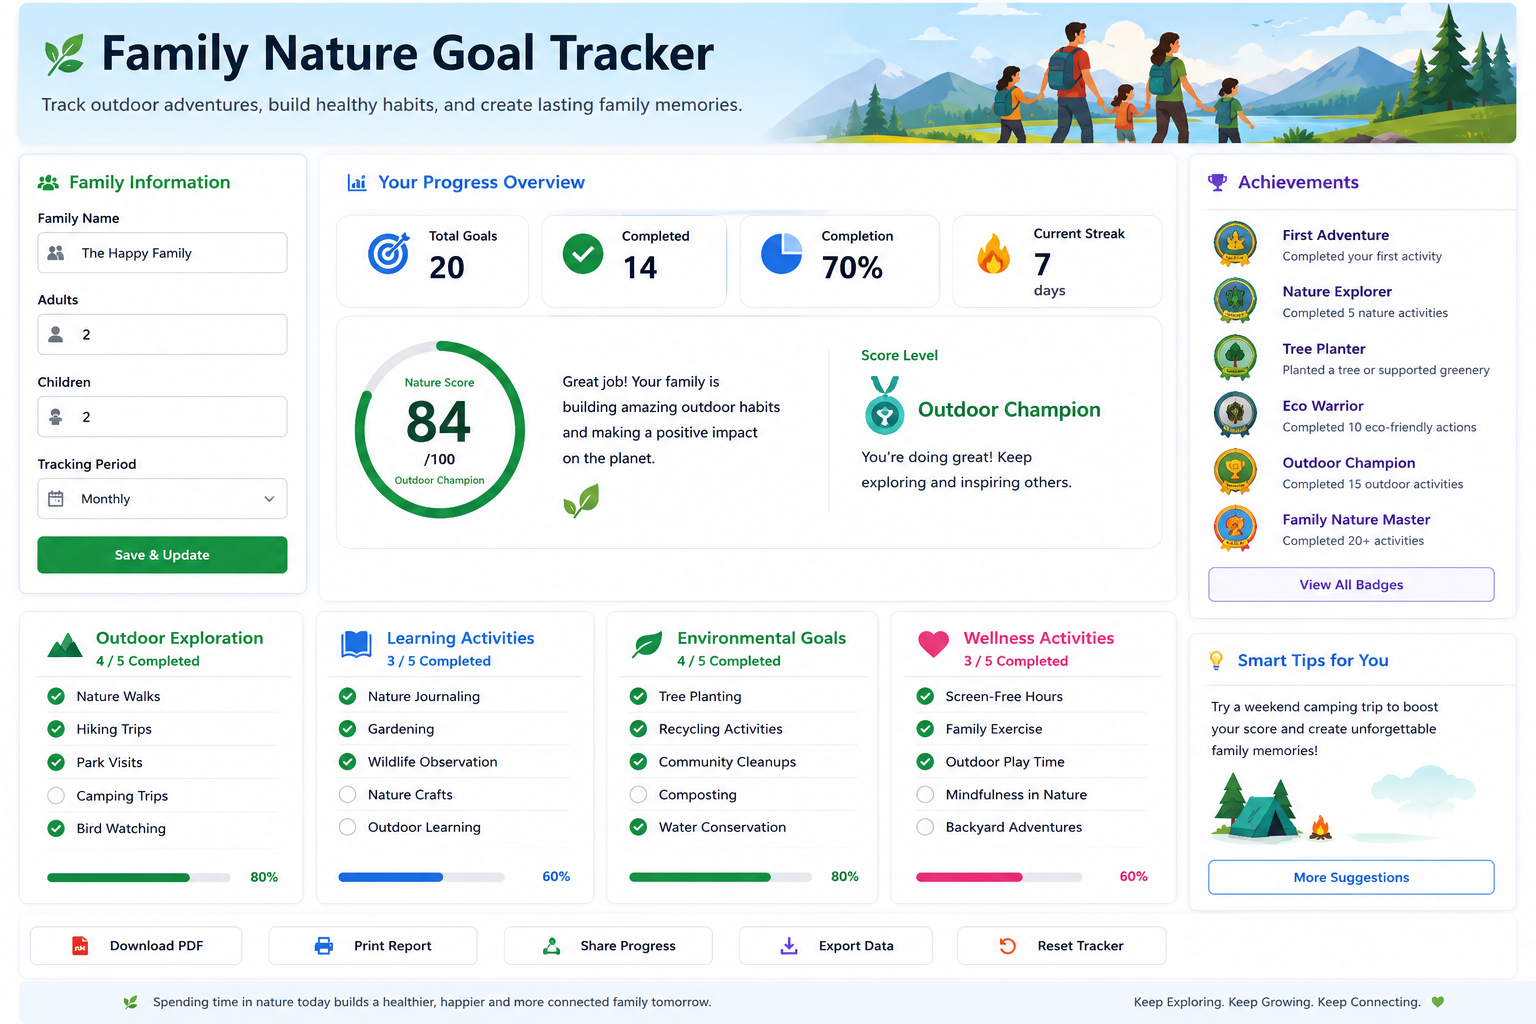Click the Export Data button
The width and height of the screenshot is (1536, 1024).
coord(836,946)
